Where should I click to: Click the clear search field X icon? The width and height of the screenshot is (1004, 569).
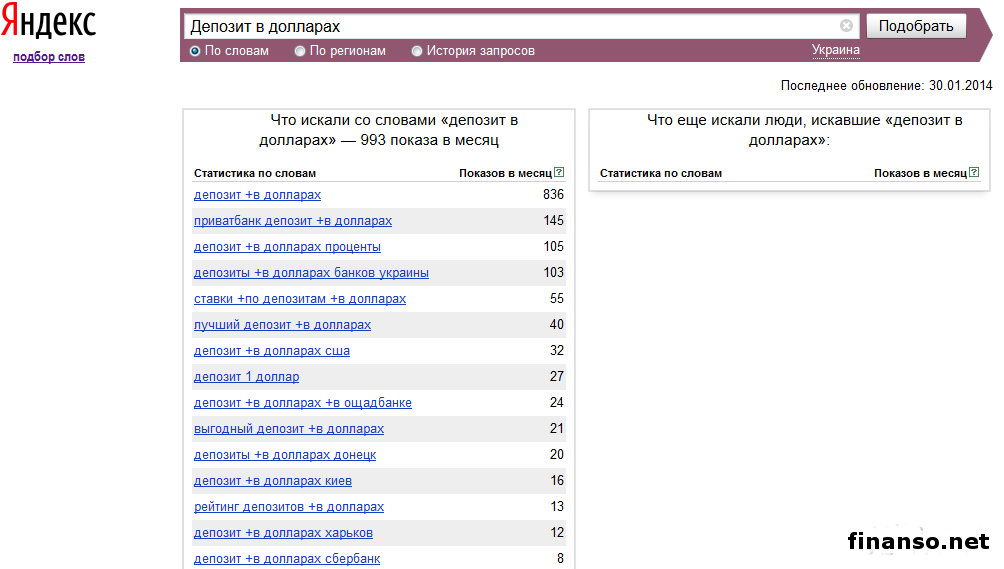[847, 26]
